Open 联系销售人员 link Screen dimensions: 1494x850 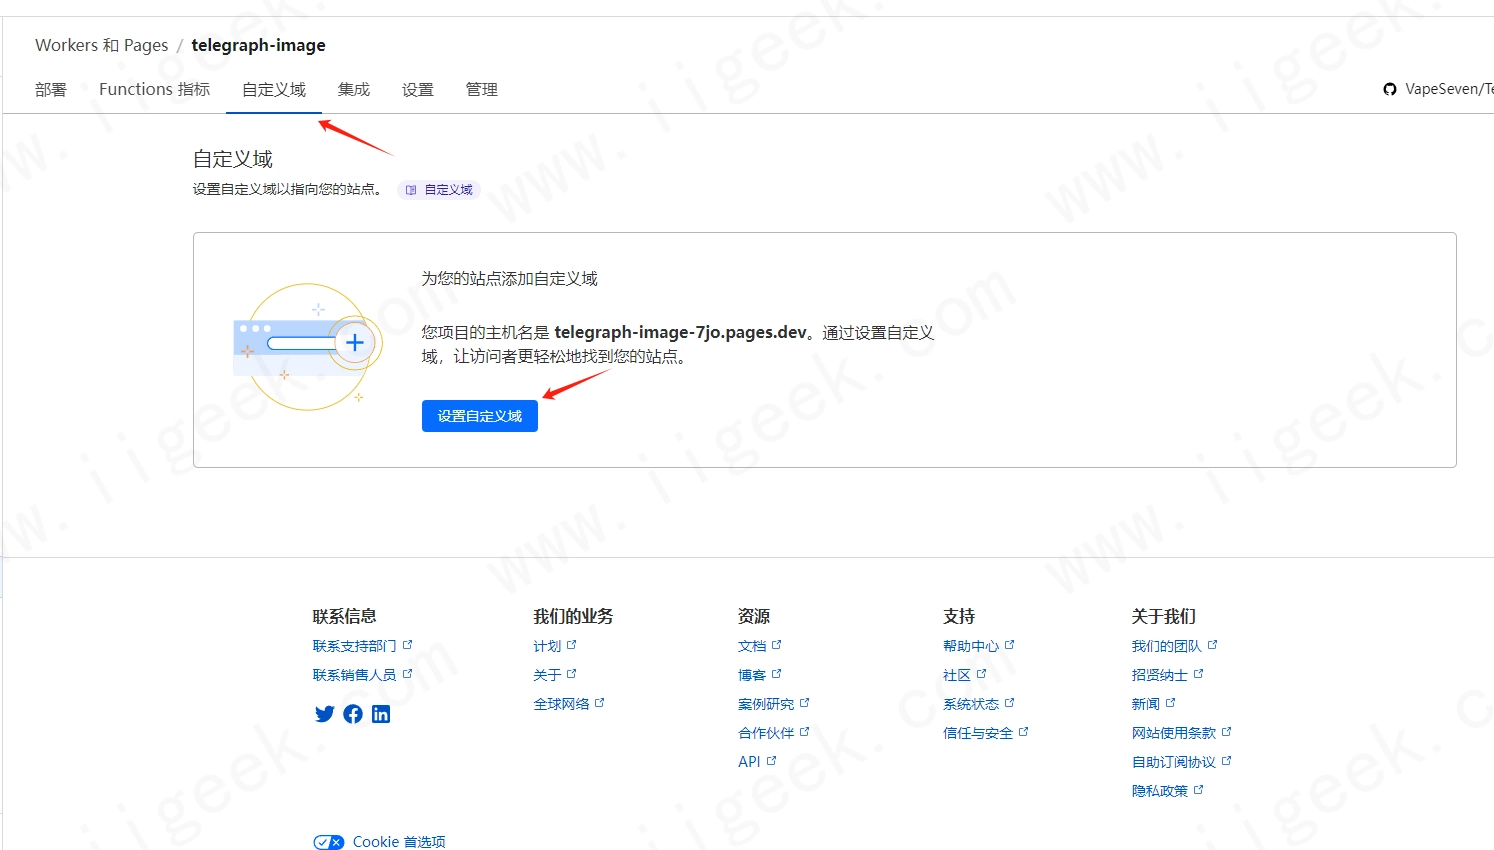pos(363,675)
